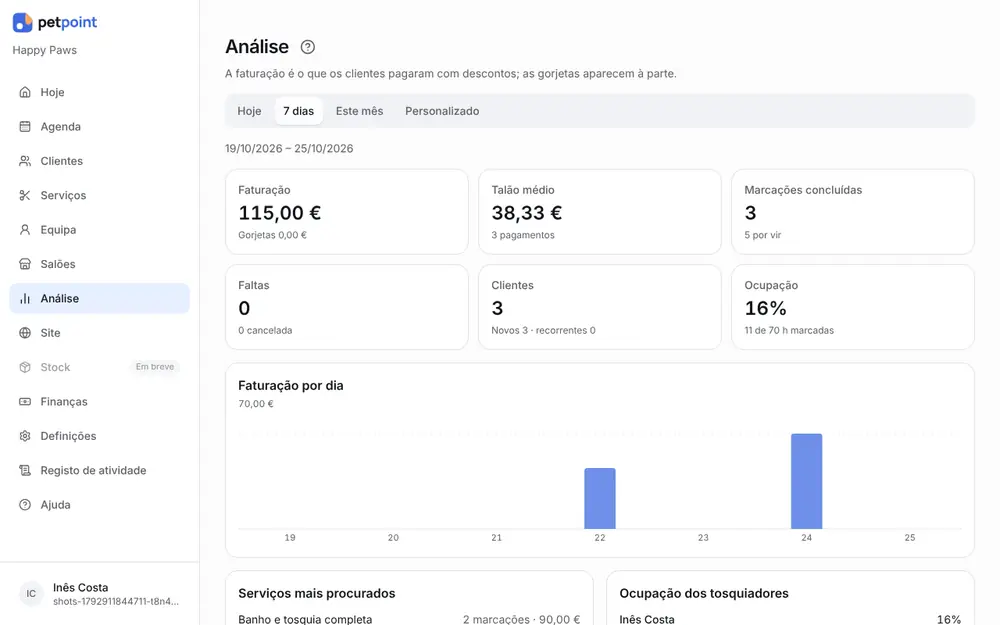The width and height of the screenshot is (1000, 625).
Task: Open Clientes from the sidebar
Action: coord(99,161)
